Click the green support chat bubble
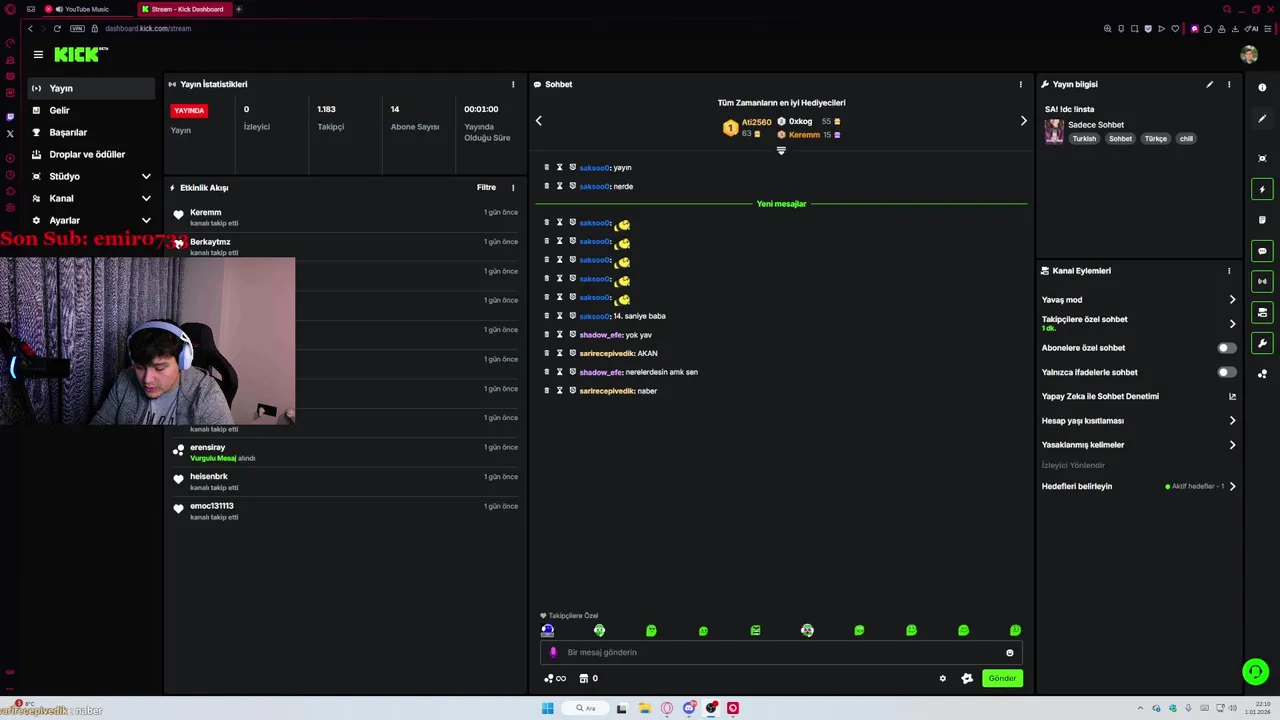 point(1255,672)
